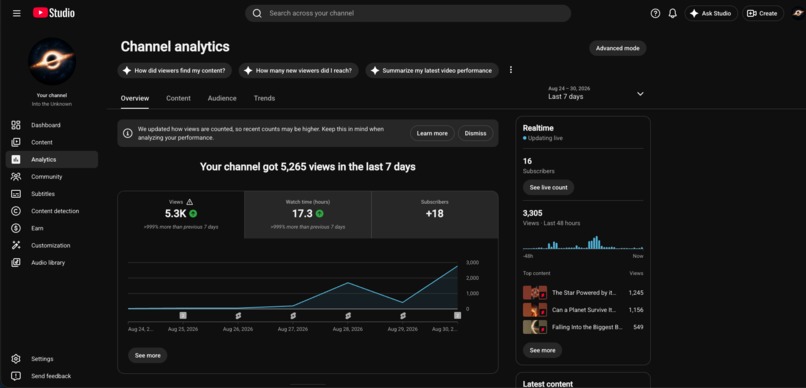This screenshot has height=388, width=806.
Task: Click the Shorts marker under Aug 26 on chart
Action: [x=238, y=315]
